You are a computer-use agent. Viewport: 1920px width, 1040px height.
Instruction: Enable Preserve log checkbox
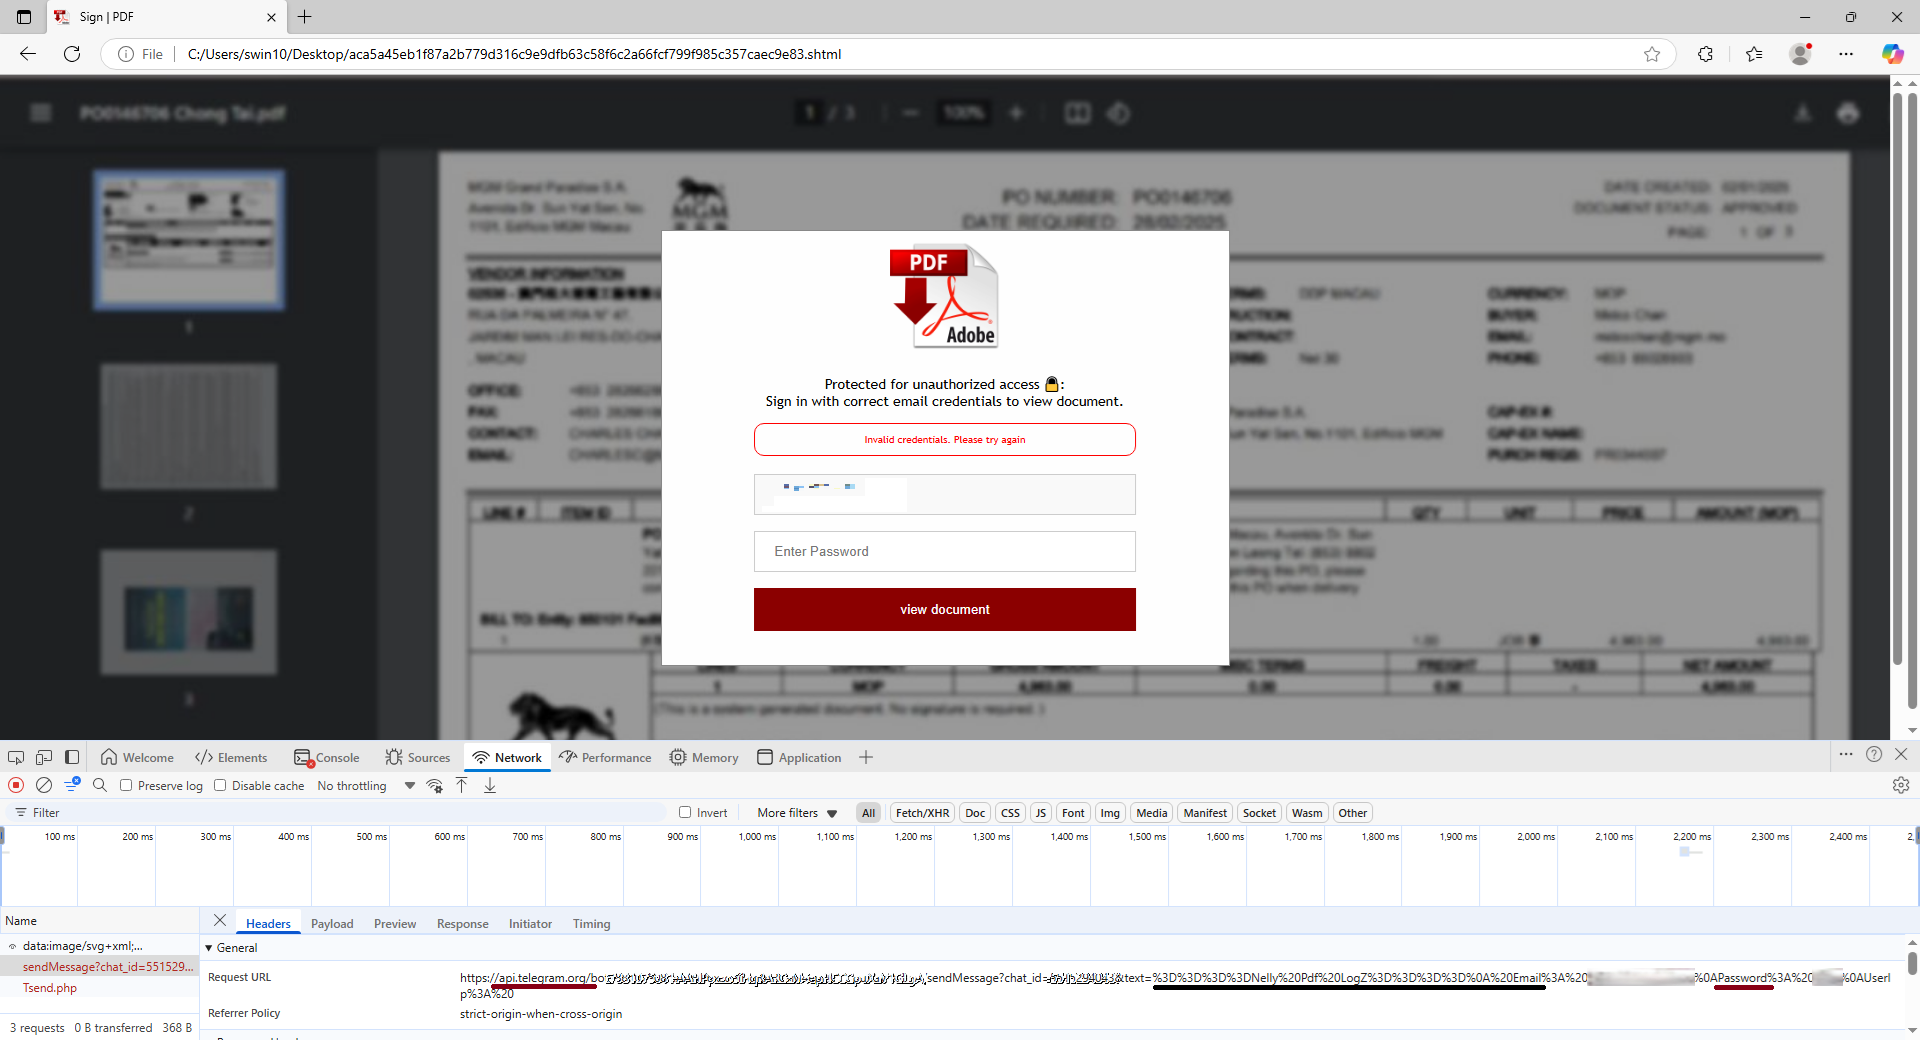point(126,785)
